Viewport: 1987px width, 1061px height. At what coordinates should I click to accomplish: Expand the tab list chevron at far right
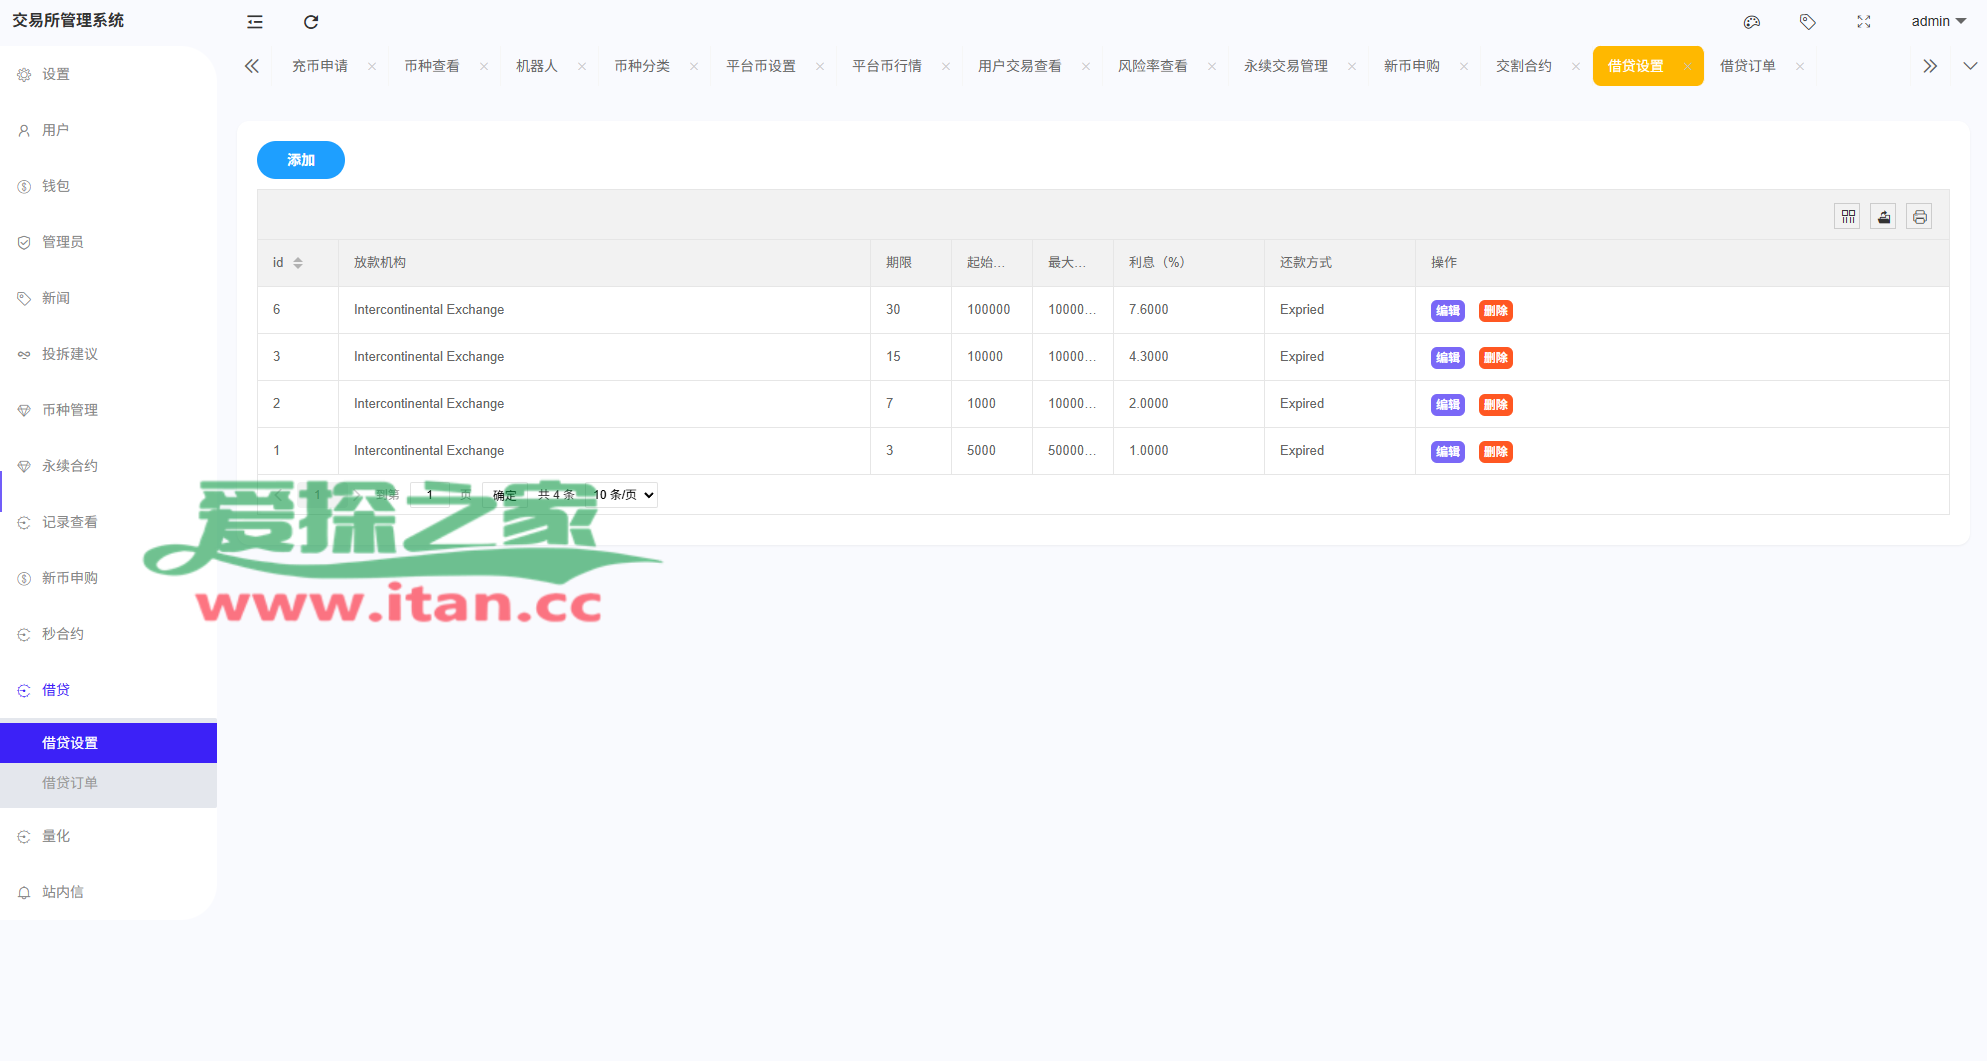tap(1969, 66)
